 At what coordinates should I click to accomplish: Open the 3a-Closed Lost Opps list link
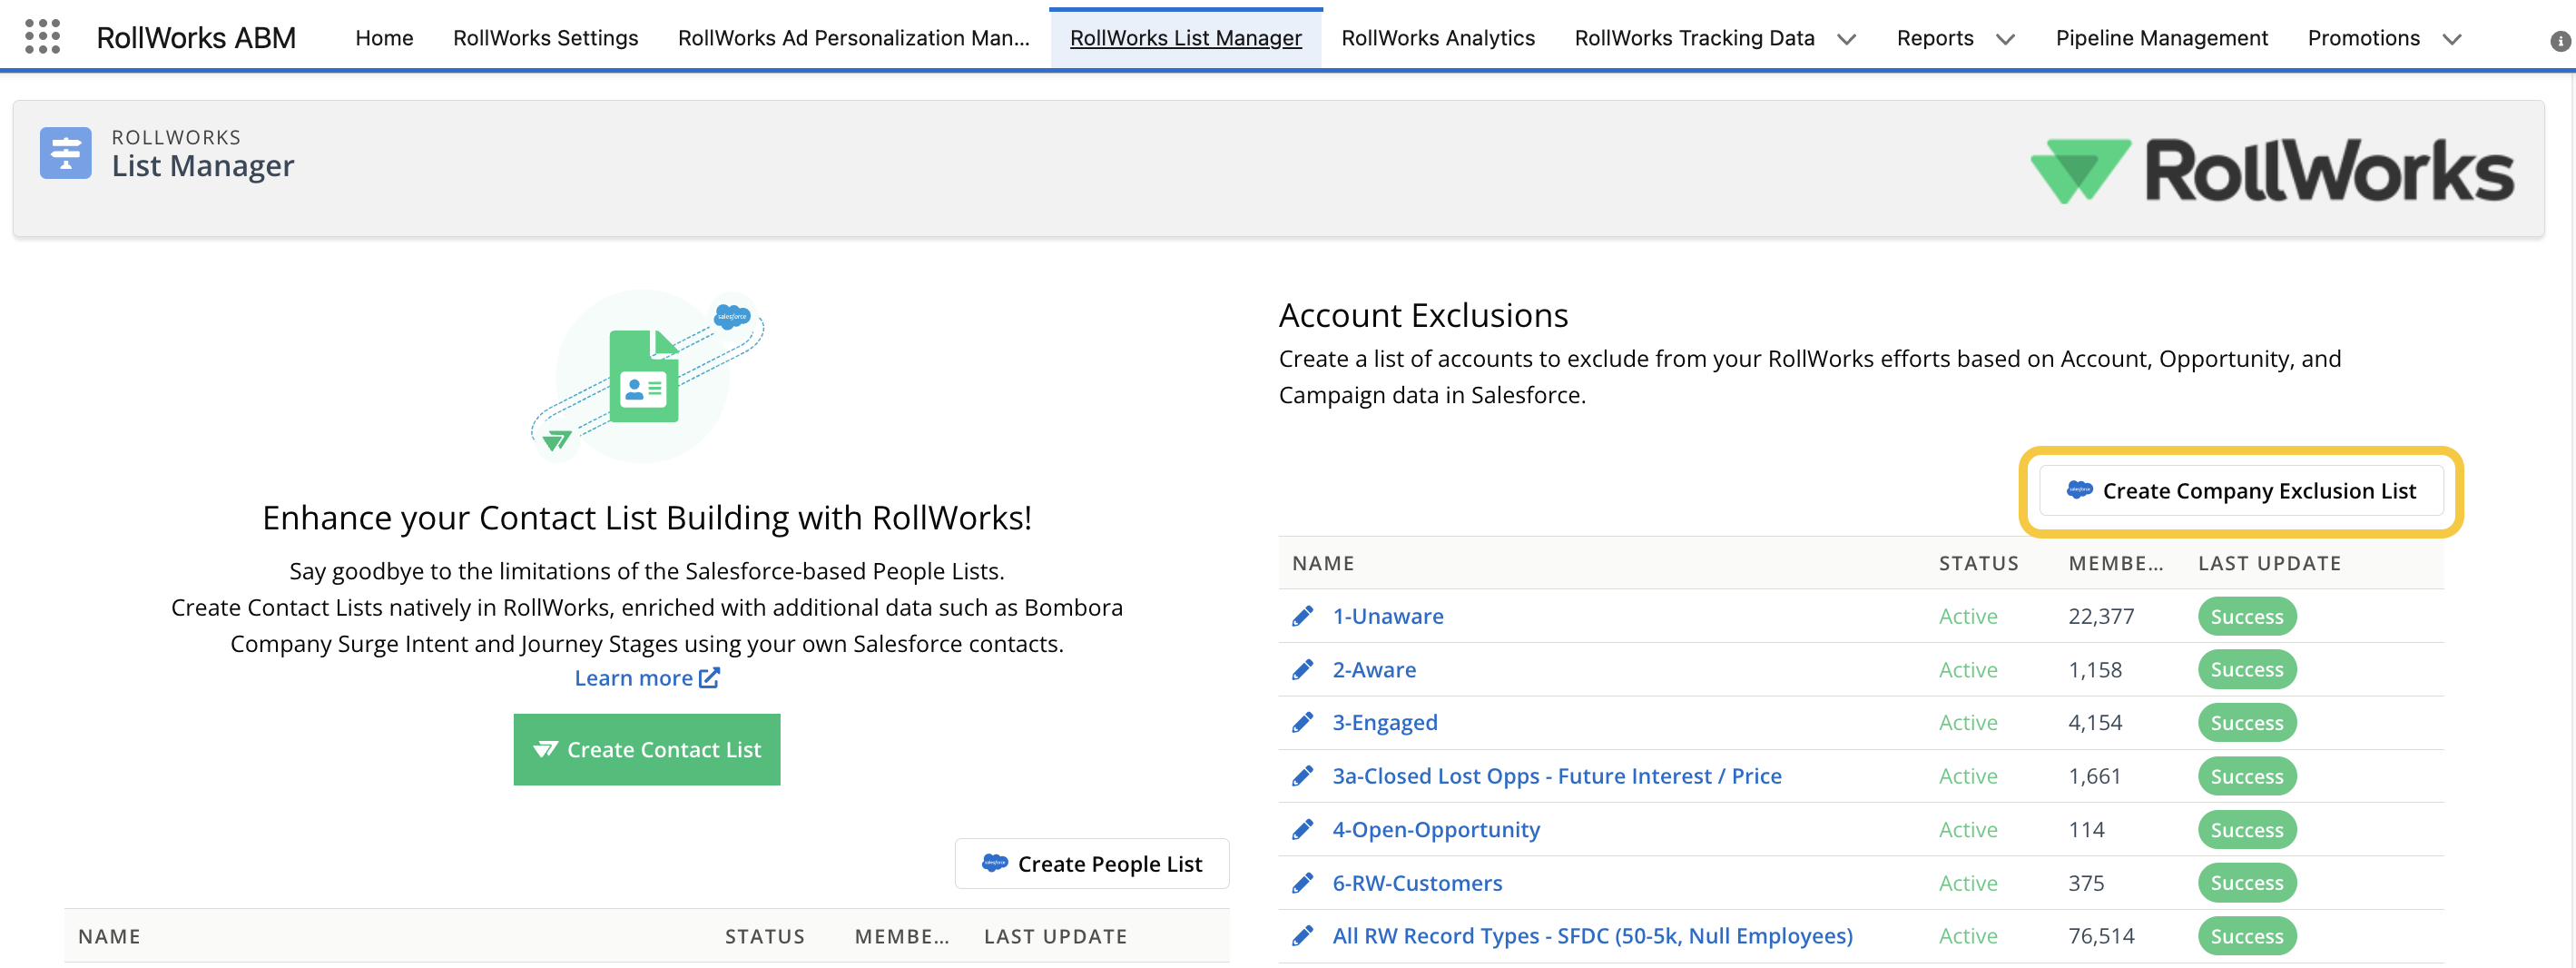[x=1556, y=776]
